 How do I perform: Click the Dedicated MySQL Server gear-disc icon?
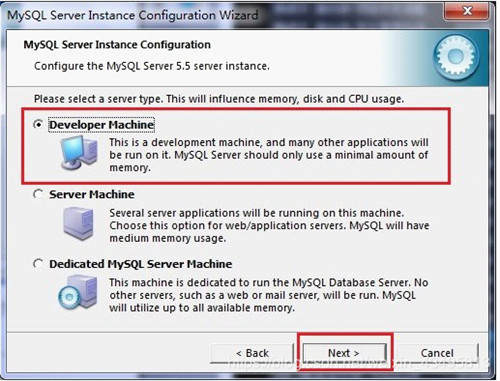pyautogui.click(x=78, y=293)
